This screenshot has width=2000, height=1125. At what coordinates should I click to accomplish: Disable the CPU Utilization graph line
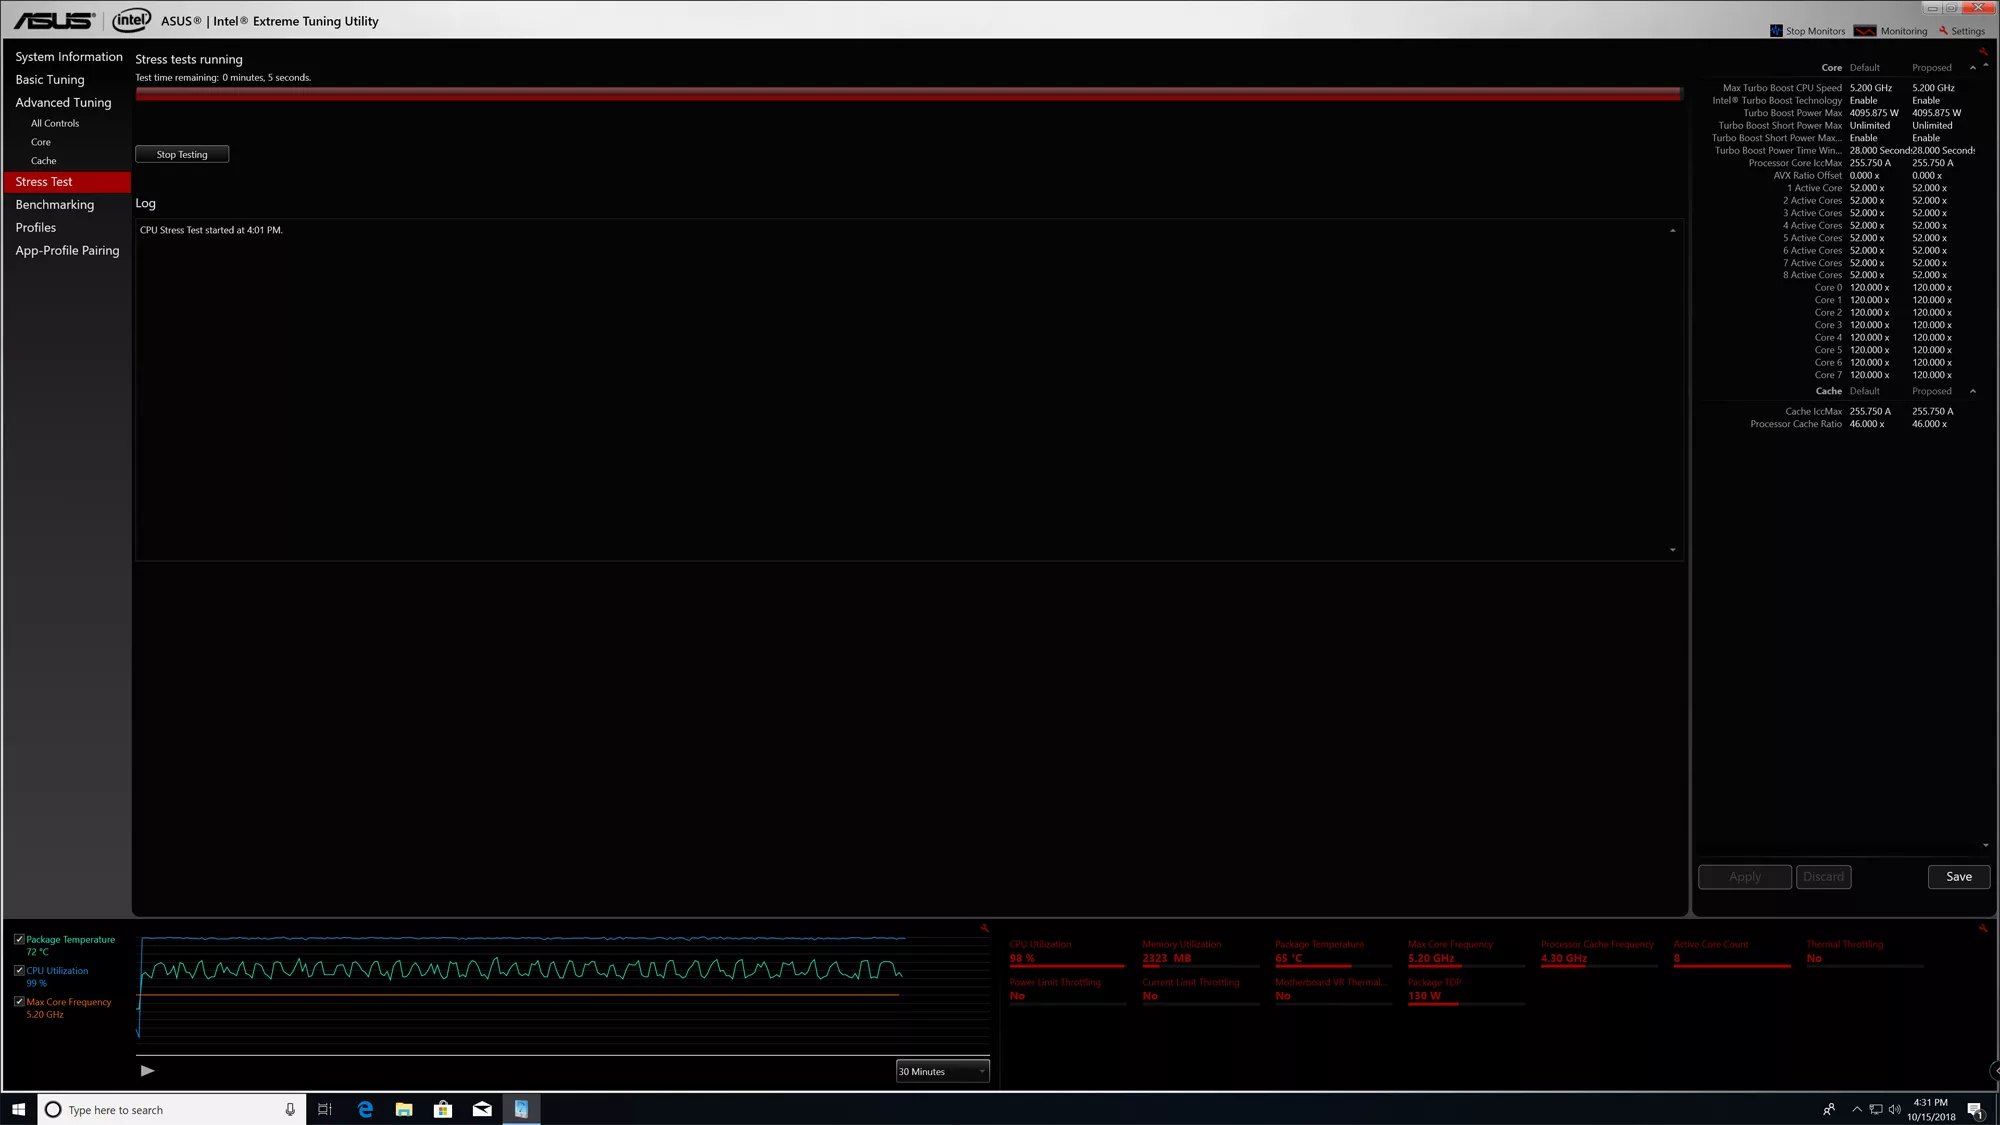point(19,970)
